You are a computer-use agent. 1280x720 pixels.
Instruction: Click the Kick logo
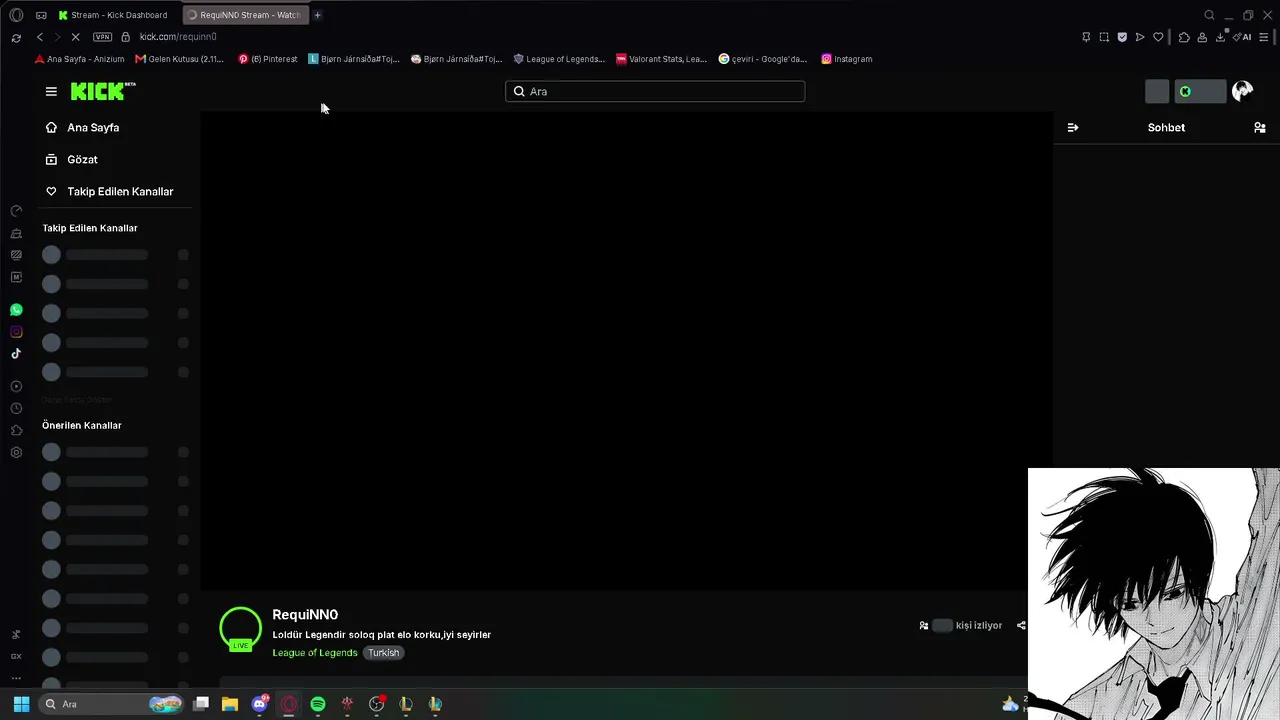point(103,91)
